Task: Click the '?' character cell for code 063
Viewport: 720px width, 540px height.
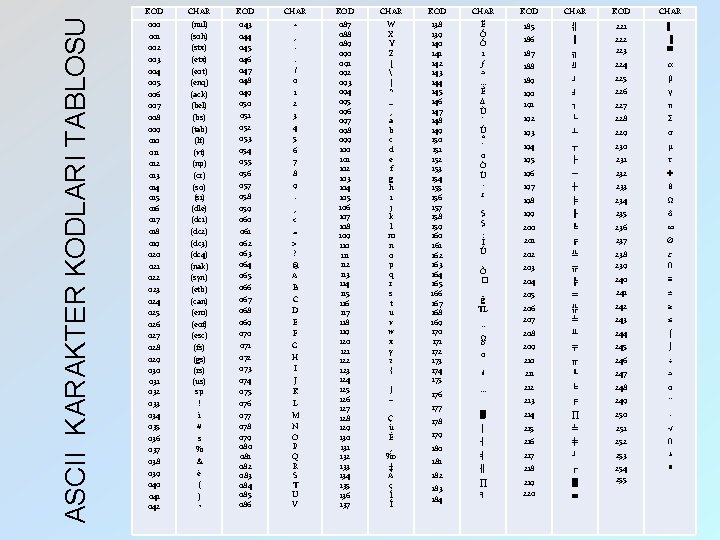Action: pyautogui.click(x=295, y=253)
